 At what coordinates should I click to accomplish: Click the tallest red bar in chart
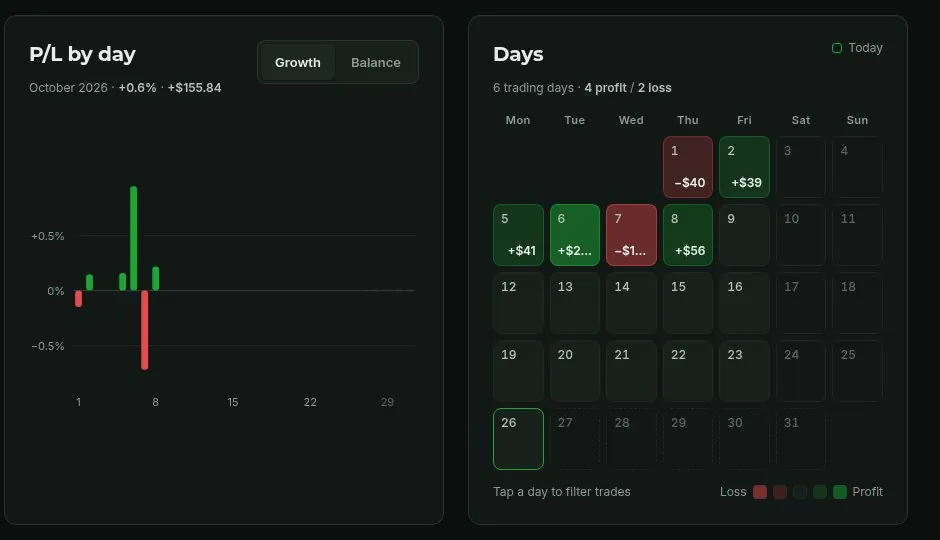click(x=144, y=330)
